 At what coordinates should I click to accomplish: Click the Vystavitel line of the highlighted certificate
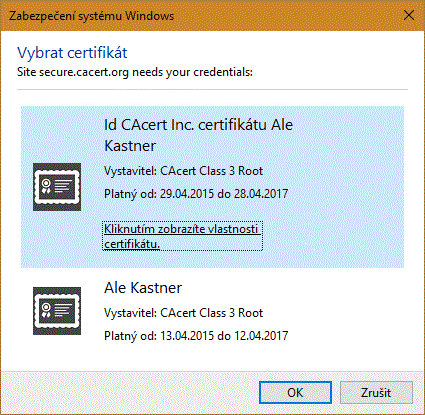pyautogui.click(x=184, y=171)
